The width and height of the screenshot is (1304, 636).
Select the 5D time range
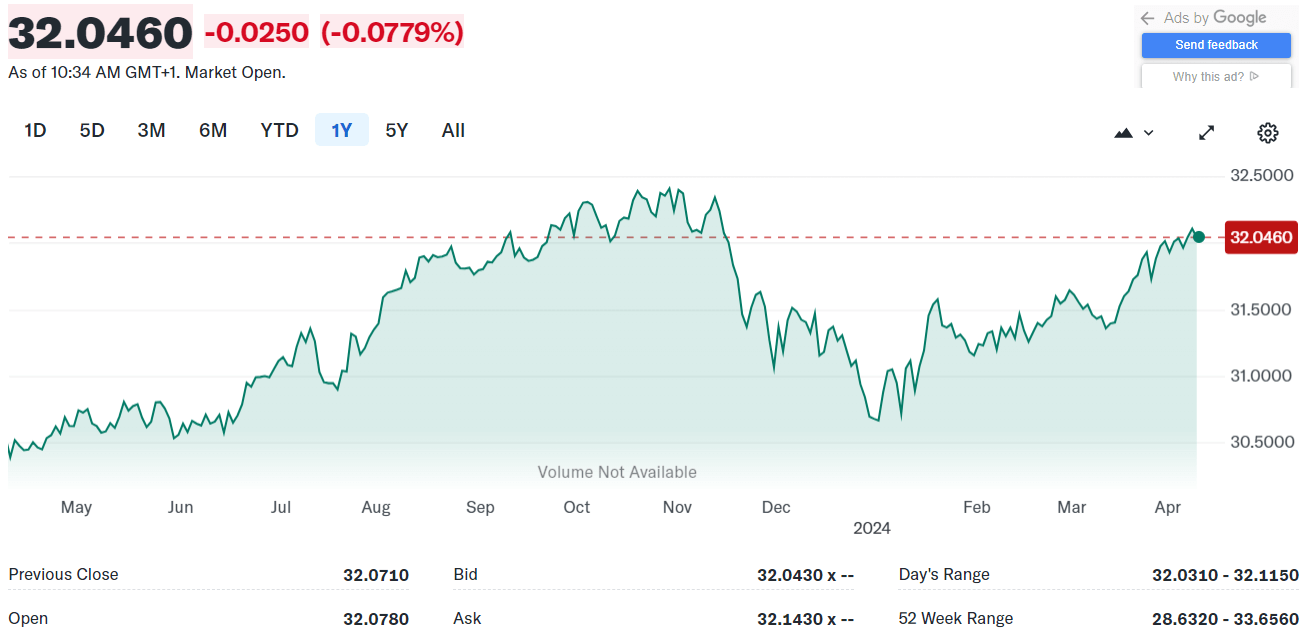[x=92, y=130]
